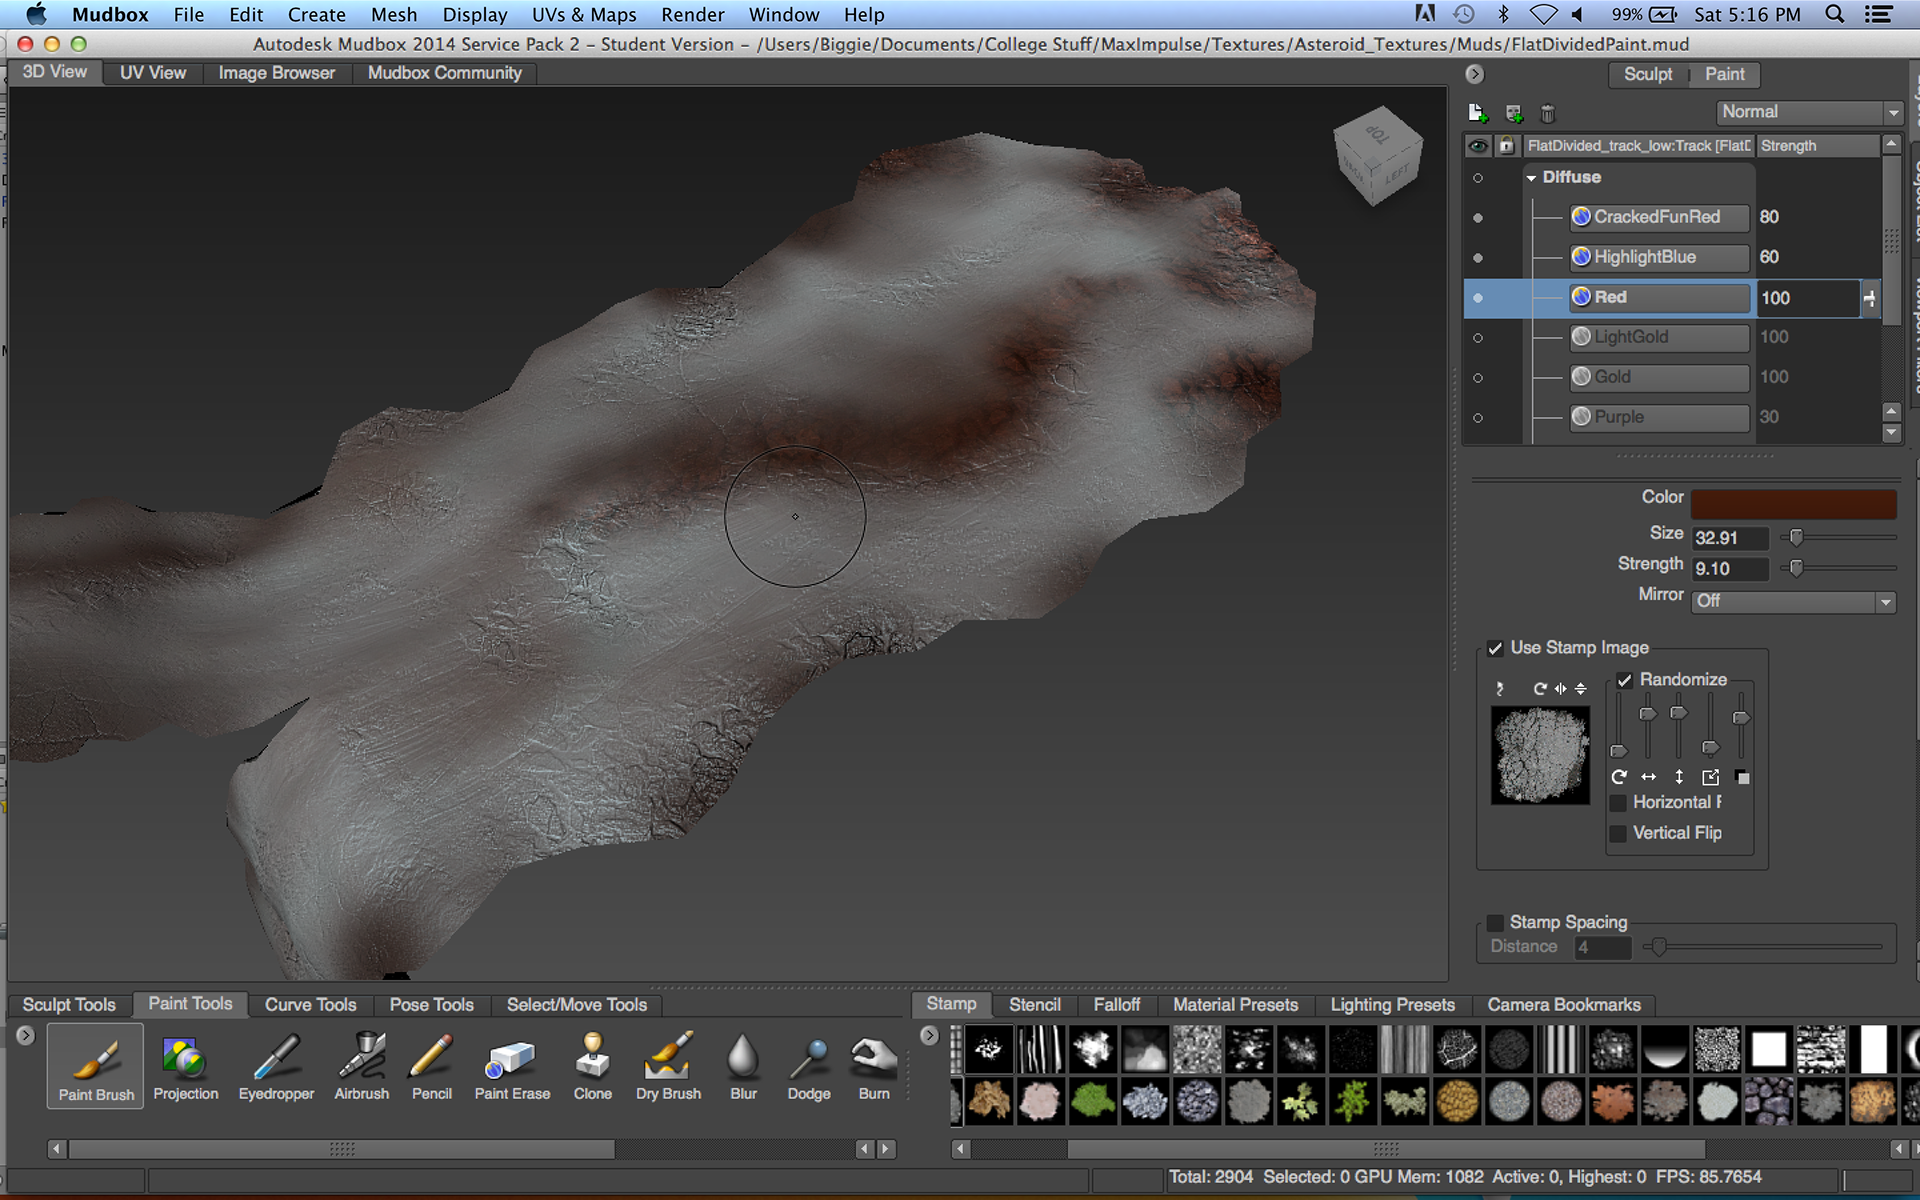Open the brush Color swatch
This screenshot has height=1200, width=1920.
pyautogui.click(x=1793, y=504)
